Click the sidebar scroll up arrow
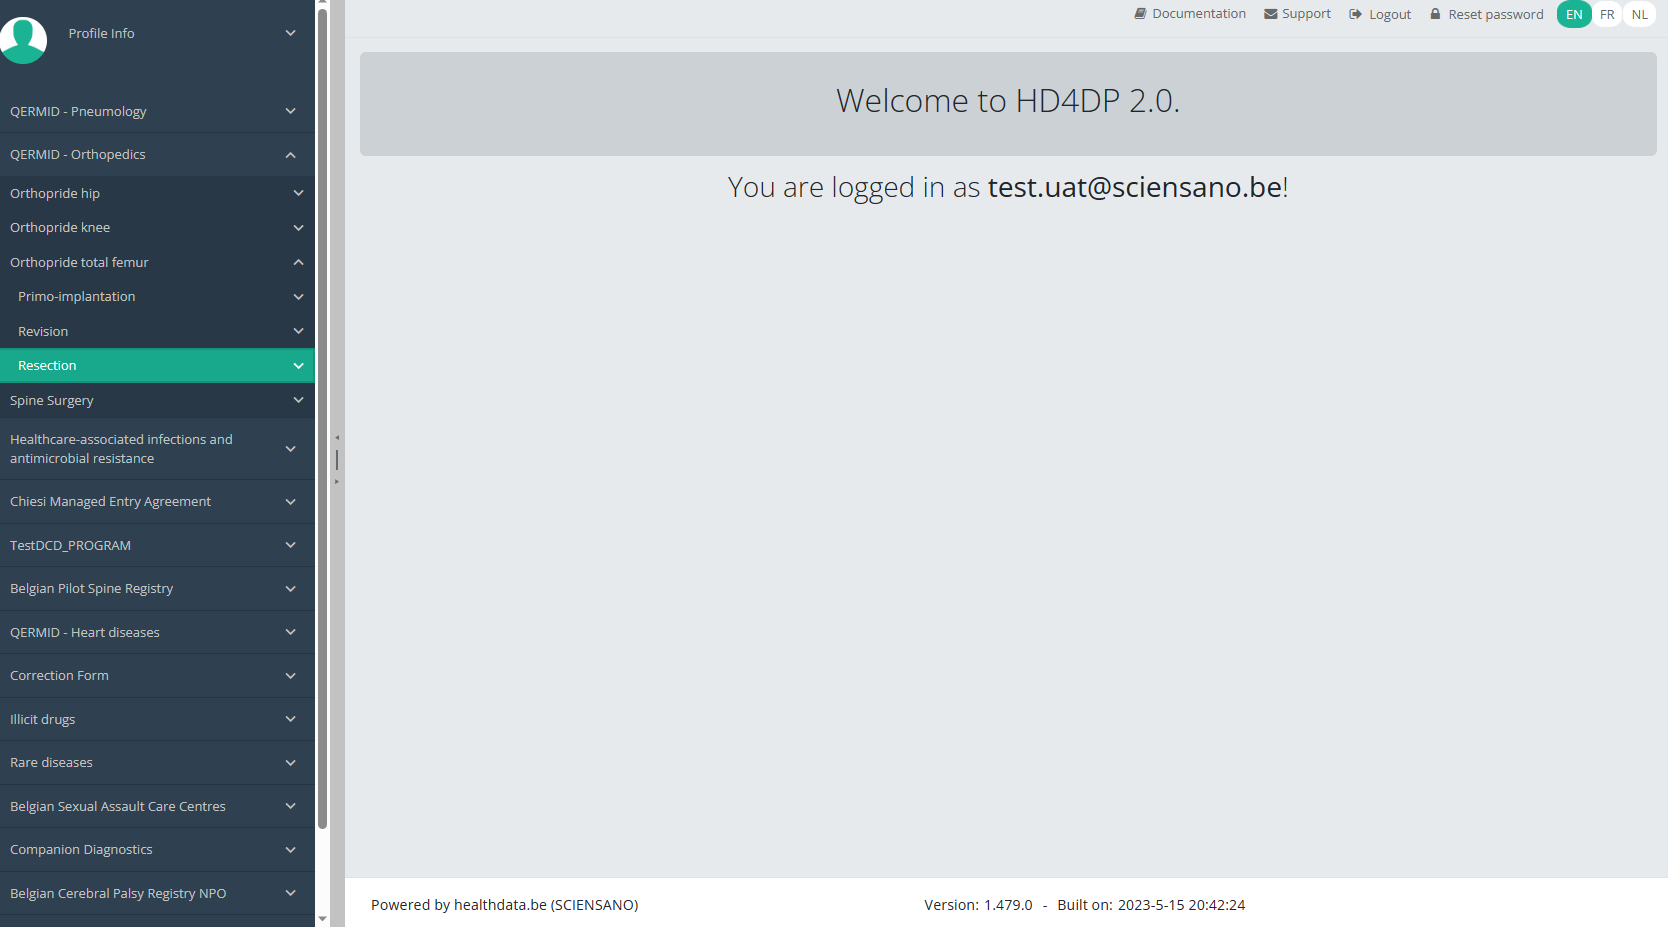Viewport: 1668px width, 927px height. pyautogui.click(x=322, y=4)
